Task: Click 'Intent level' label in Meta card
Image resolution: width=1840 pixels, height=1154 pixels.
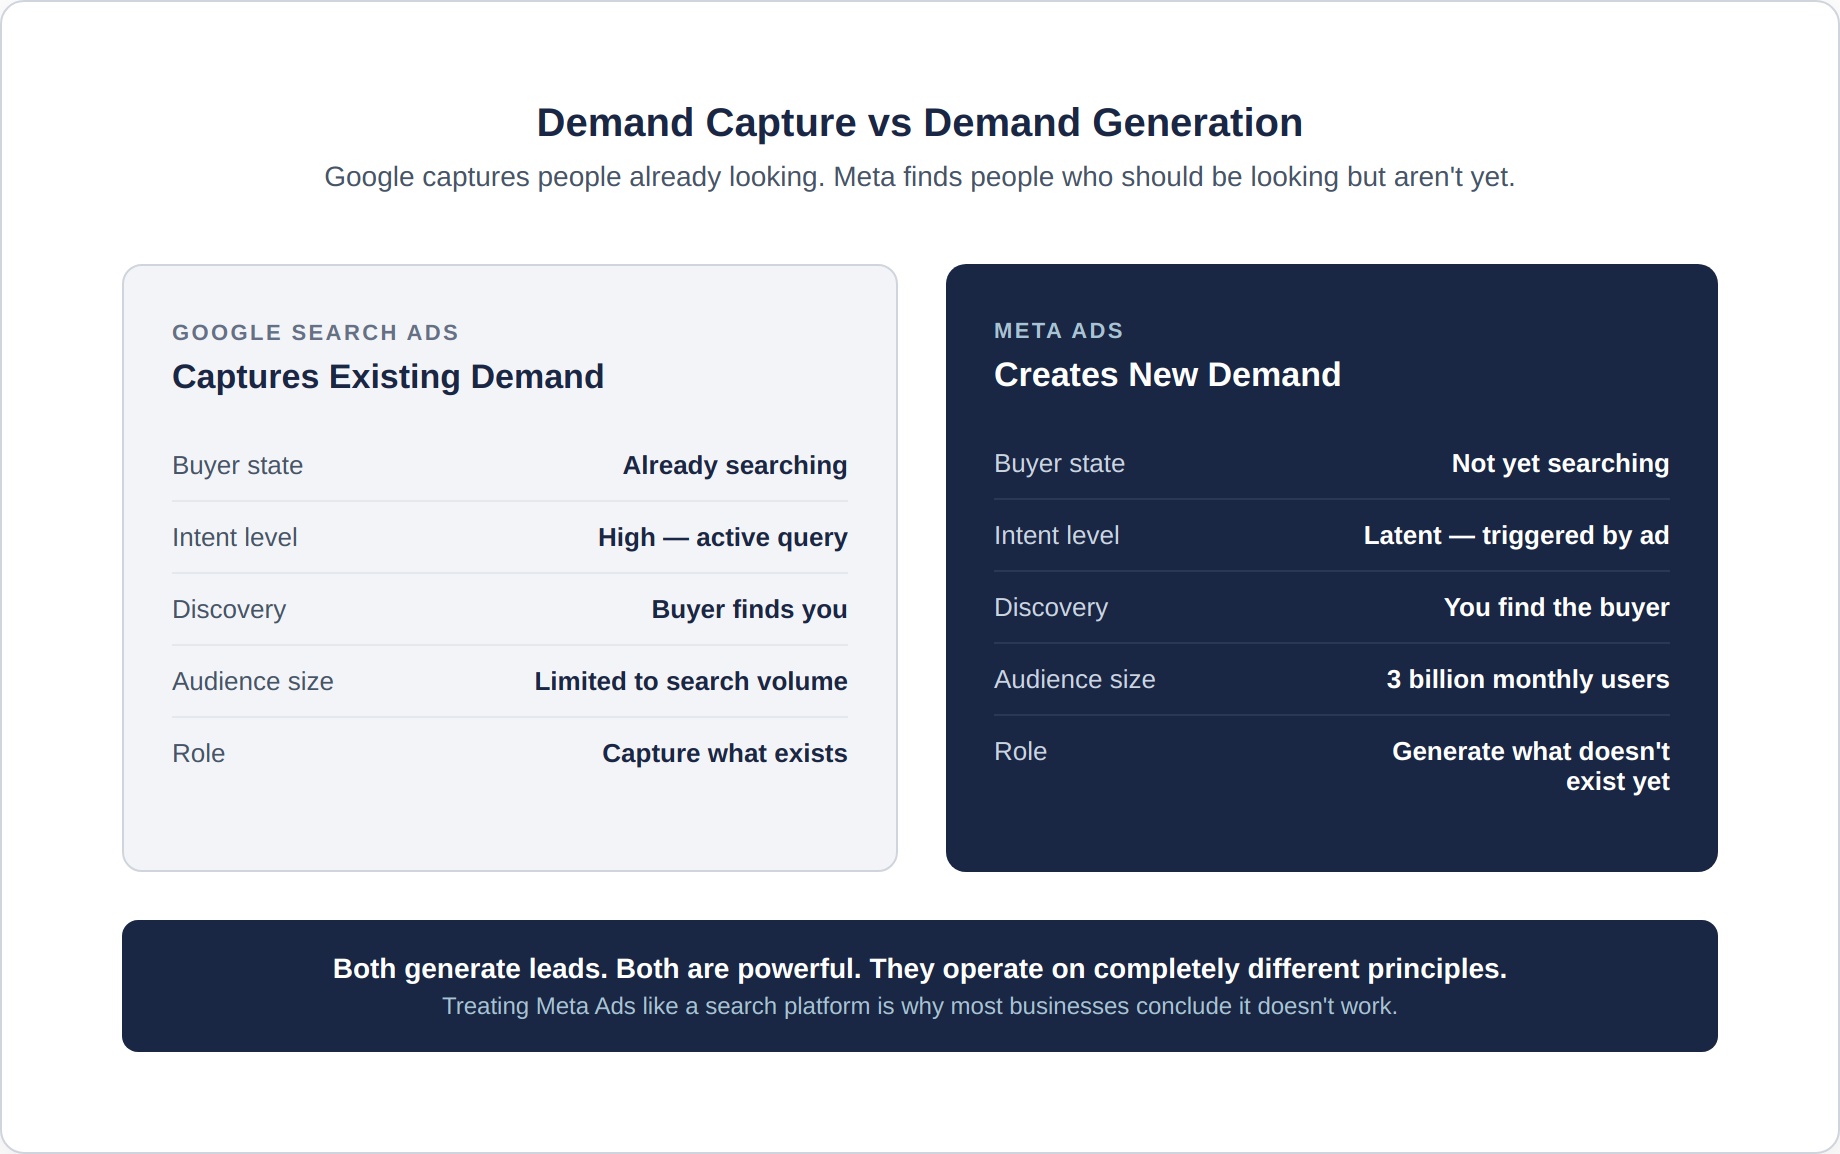Action: [1056, 535]
